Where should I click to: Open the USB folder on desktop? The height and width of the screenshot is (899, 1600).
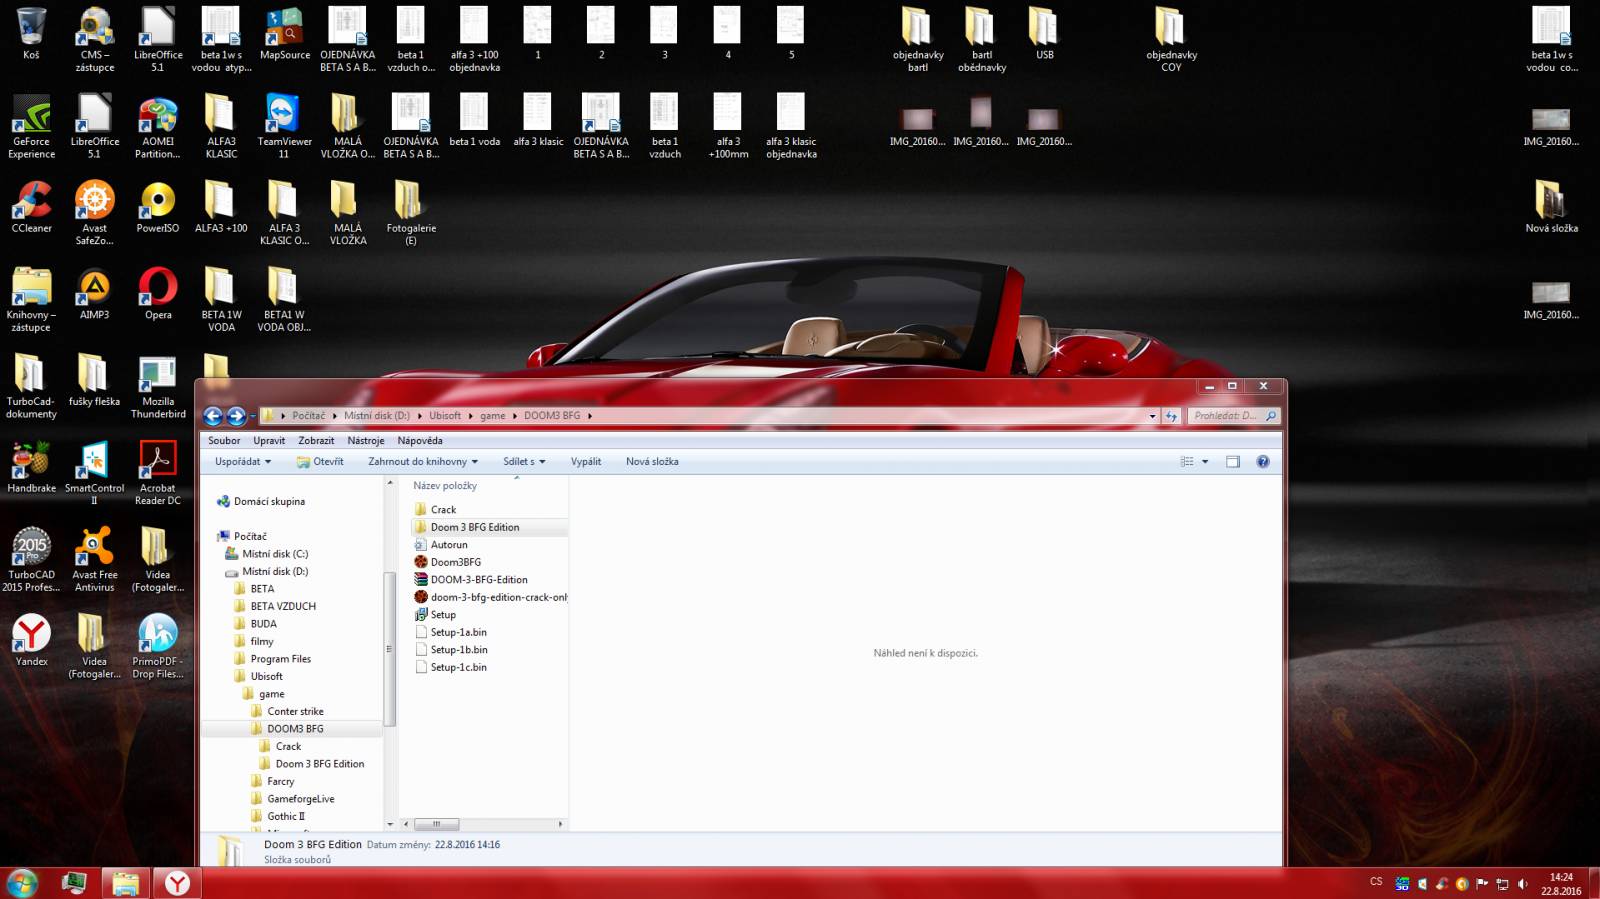pos(1044,34)
